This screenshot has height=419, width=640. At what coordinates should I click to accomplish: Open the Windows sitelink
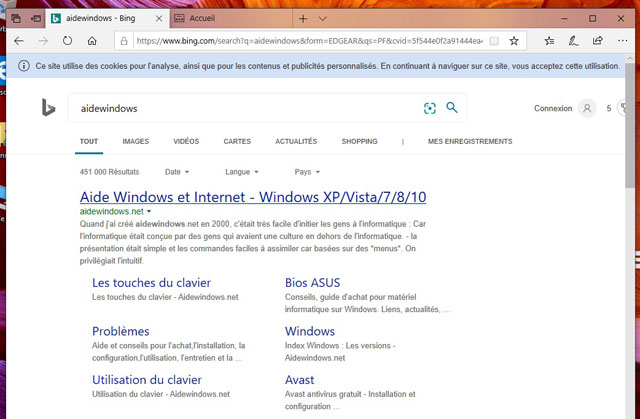click(310, 331)
